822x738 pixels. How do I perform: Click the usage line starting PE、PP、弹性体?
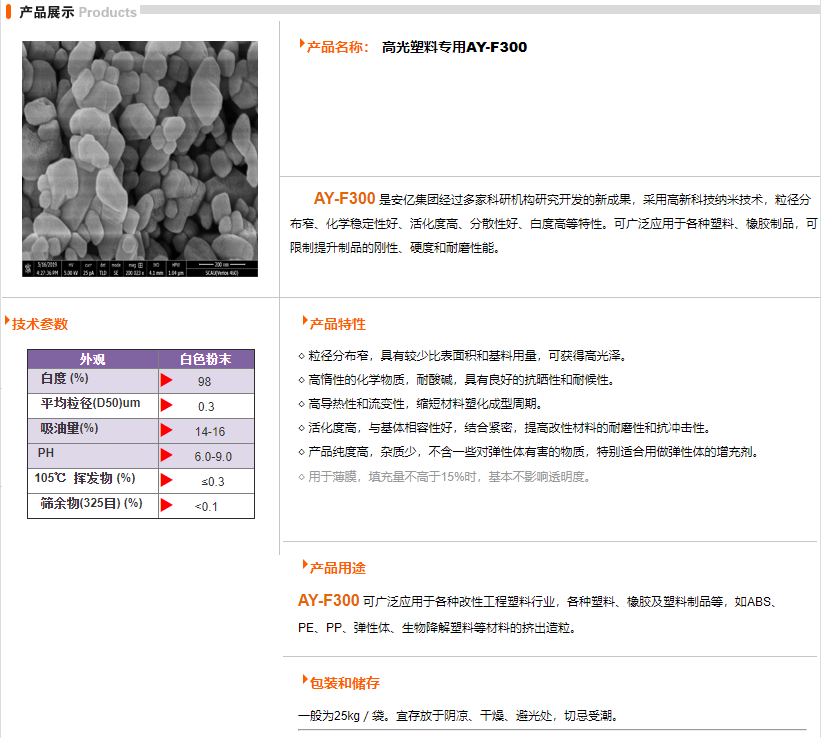click(437, 628)
